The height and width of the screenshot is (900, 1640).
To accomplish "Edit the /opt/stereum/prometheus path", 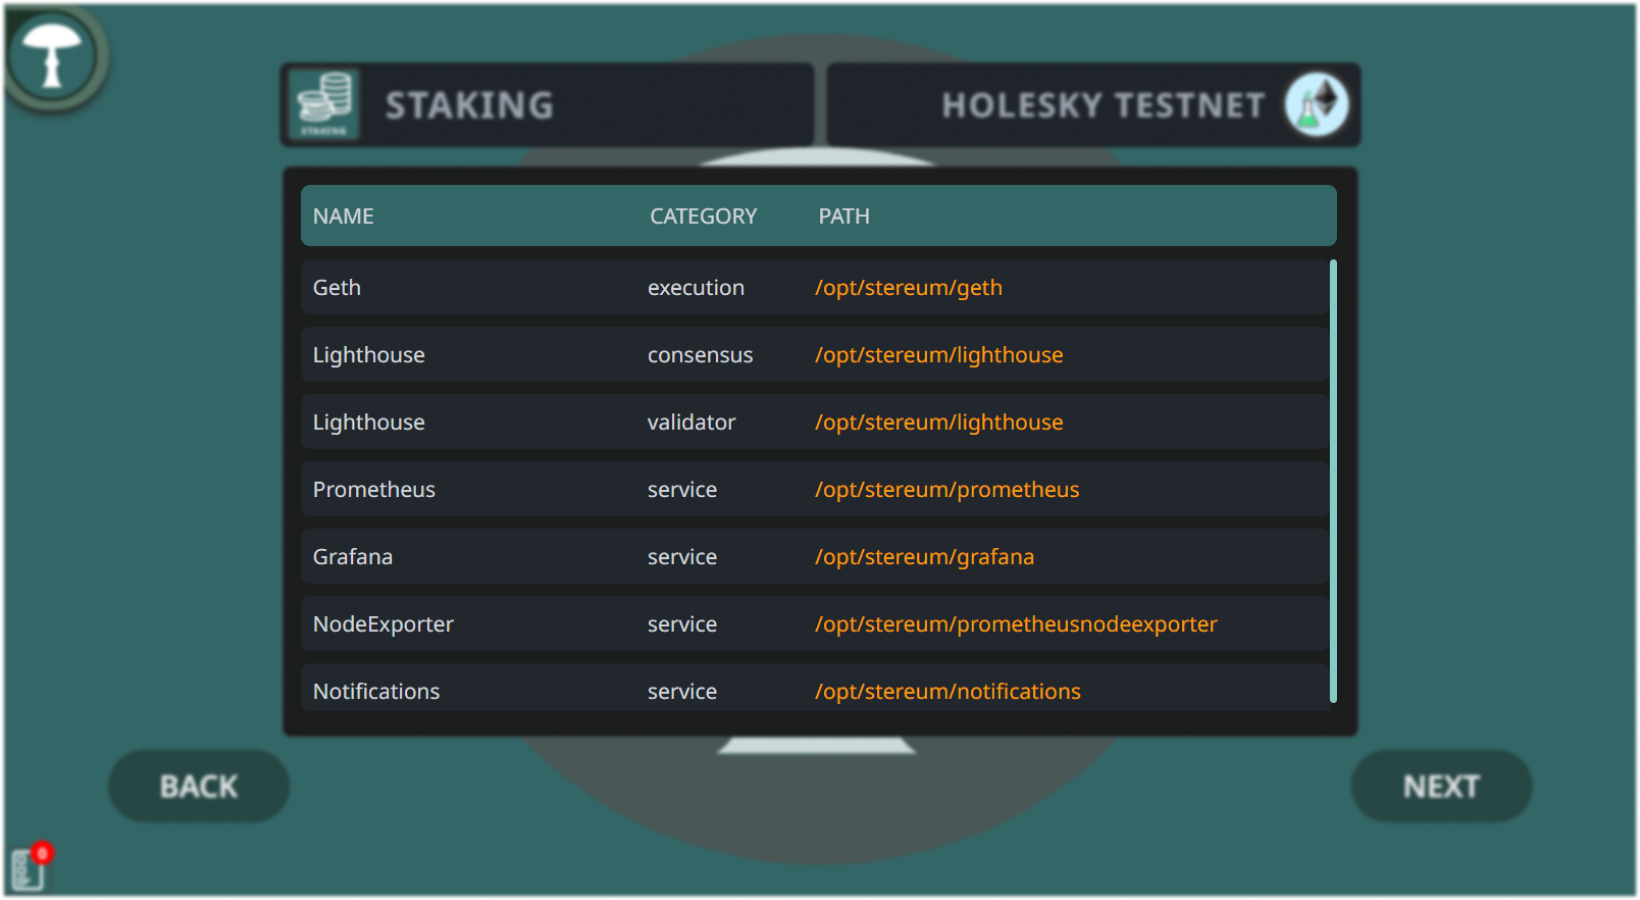I will (x=947, y=489).
